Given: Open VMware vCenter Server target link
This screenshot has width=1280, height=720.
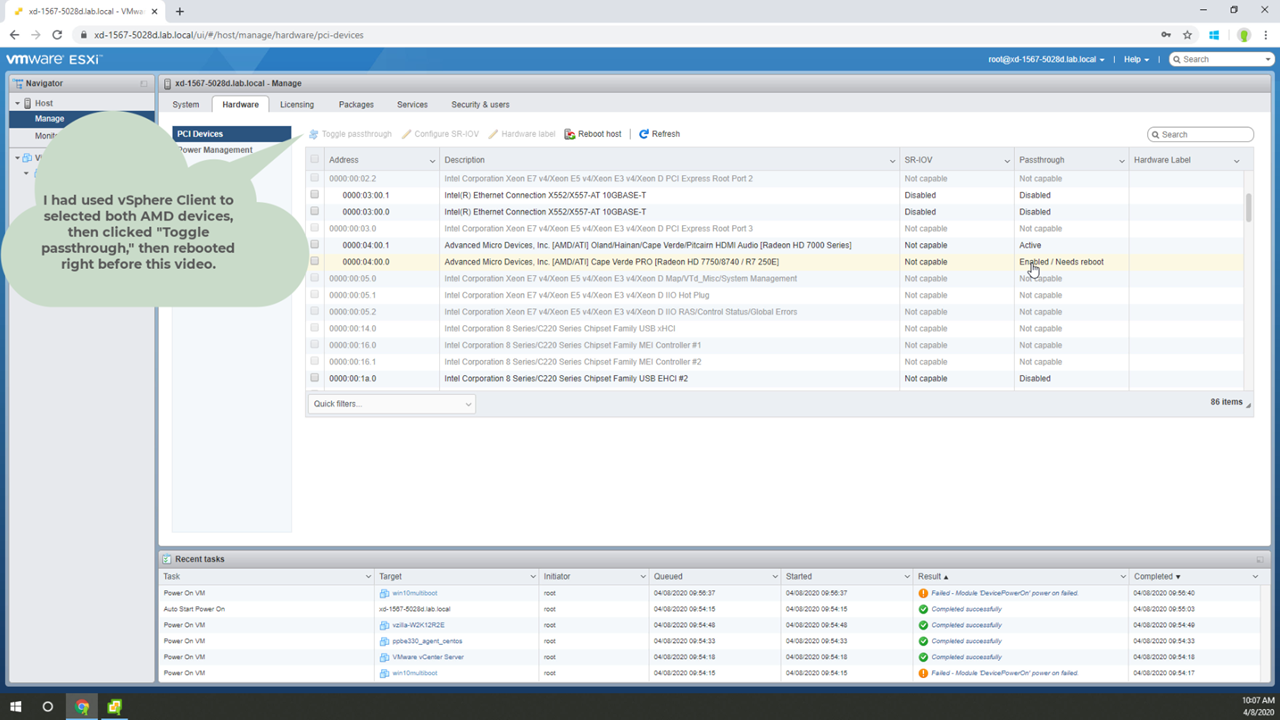Looking at the screenshot, I should (428, 657).
